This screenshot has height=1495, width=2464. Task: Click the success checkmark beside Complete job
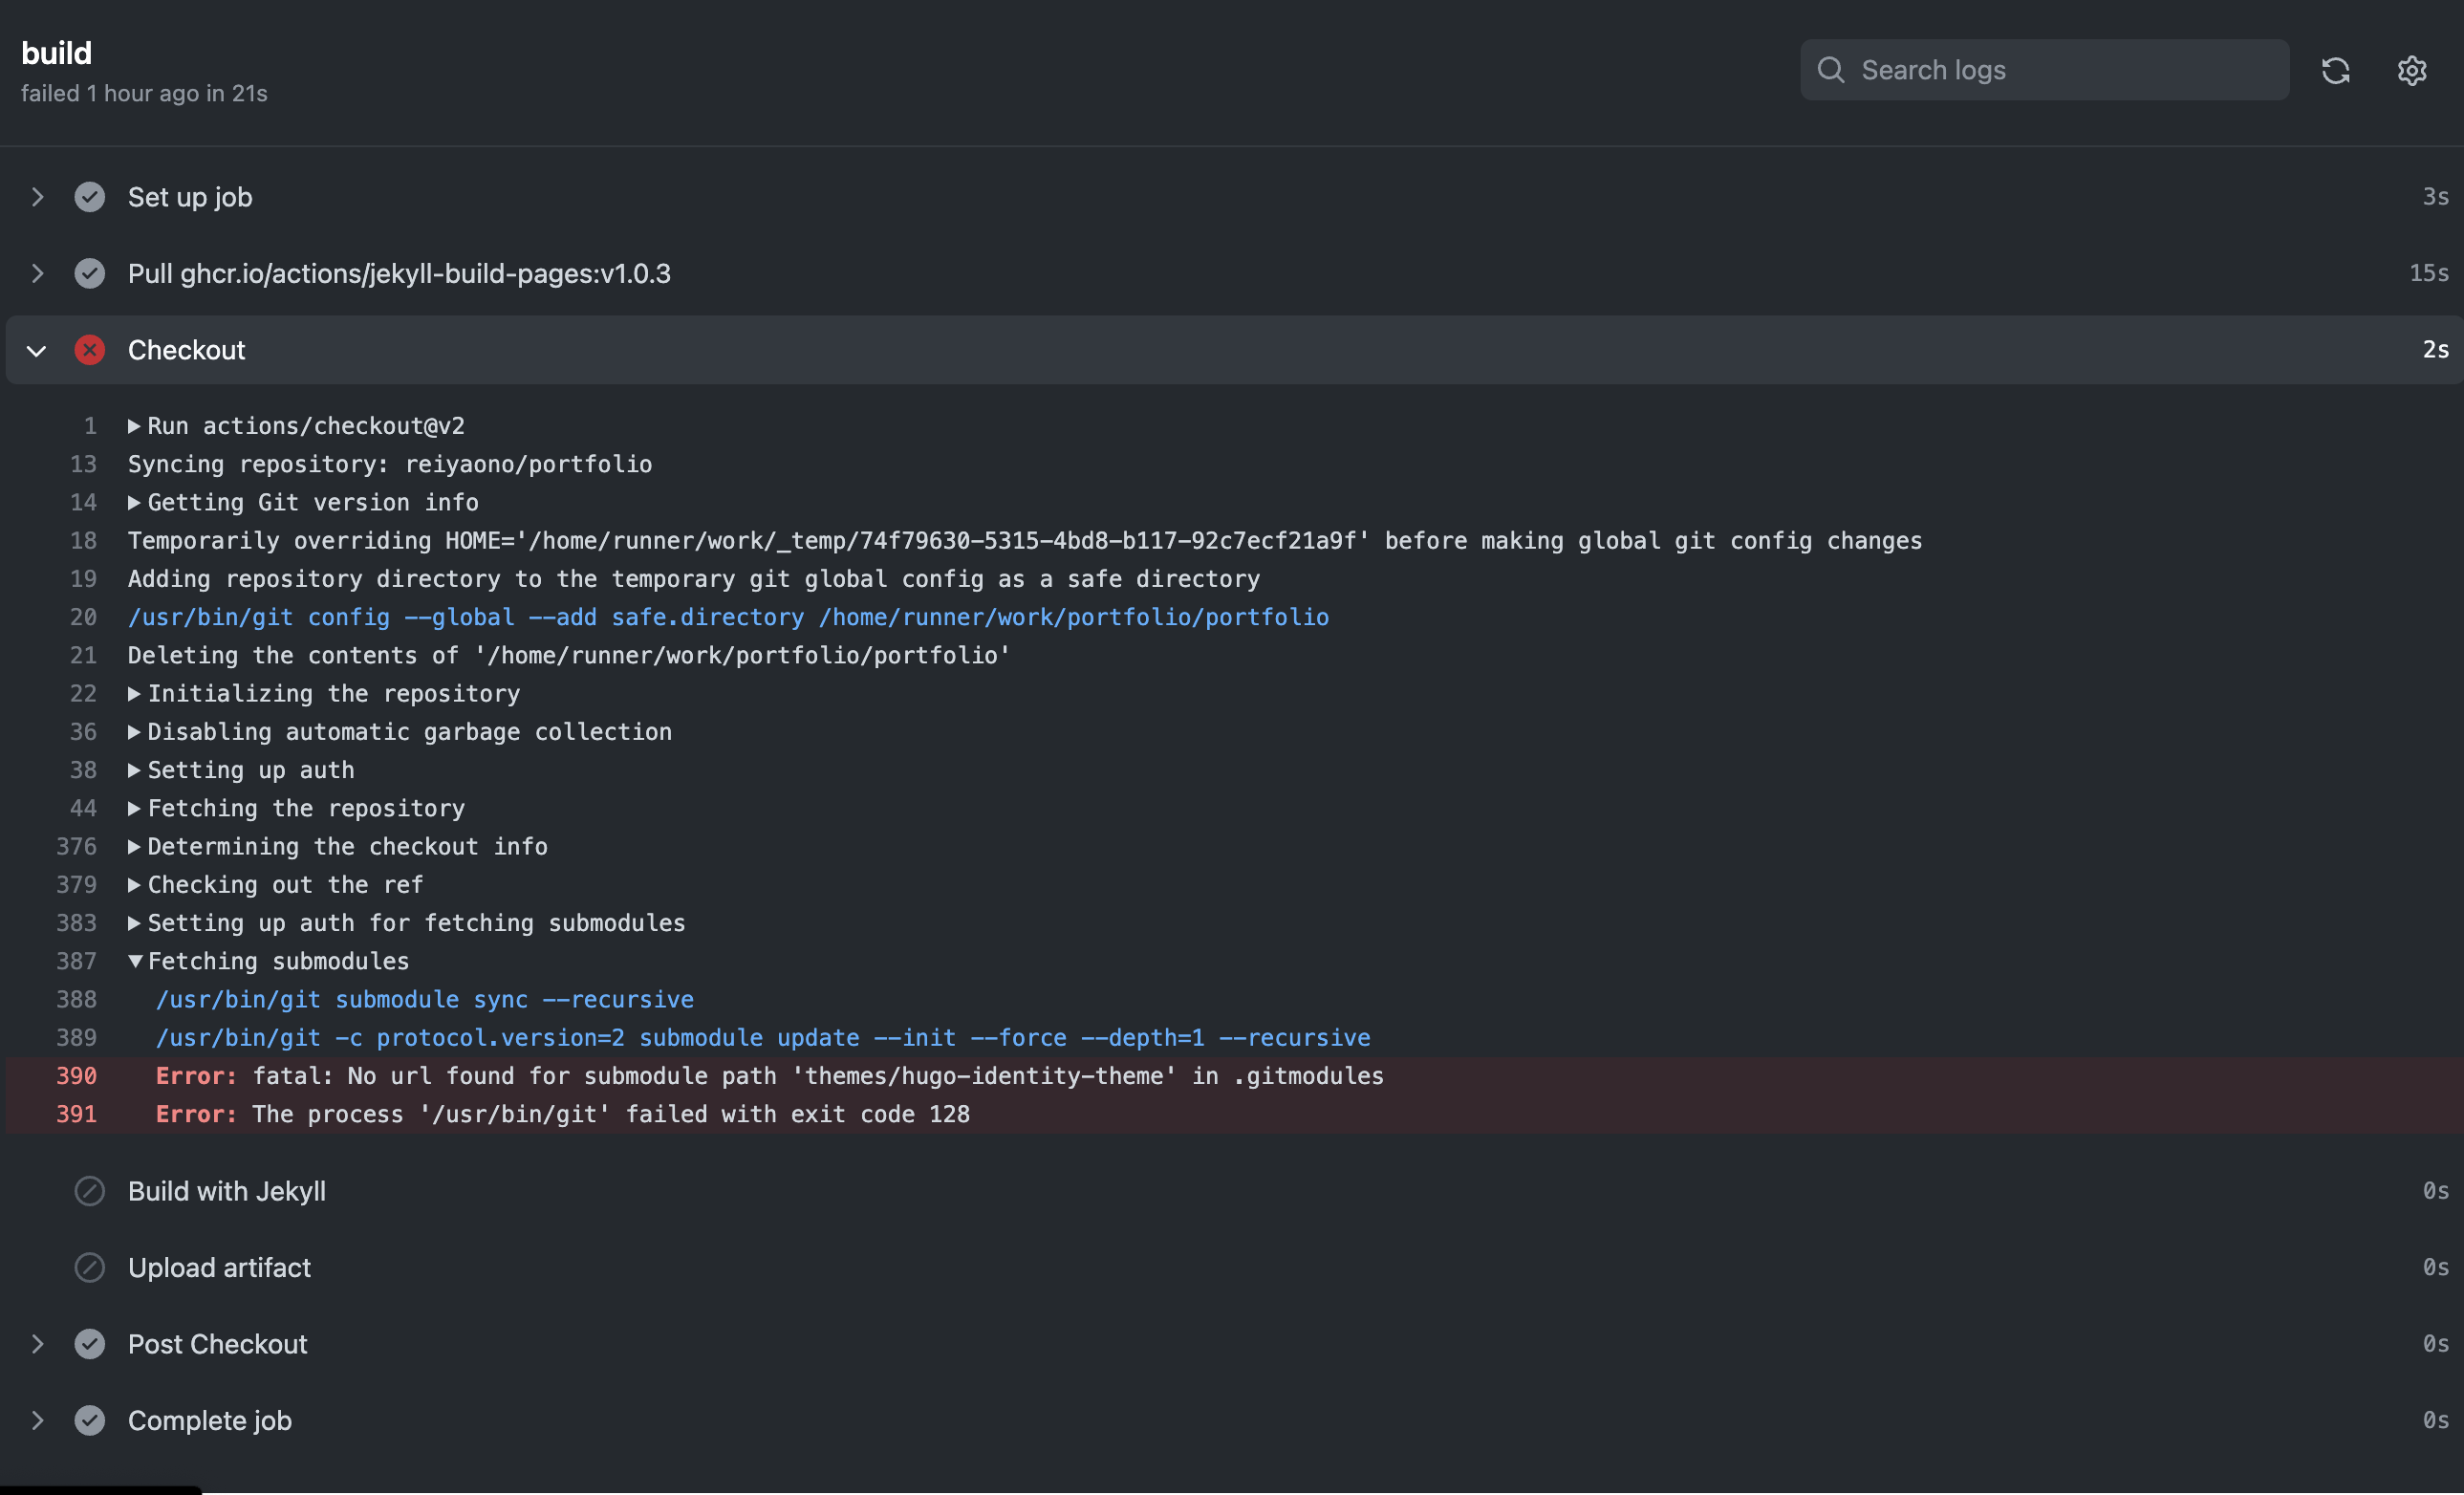(90, 1421)
